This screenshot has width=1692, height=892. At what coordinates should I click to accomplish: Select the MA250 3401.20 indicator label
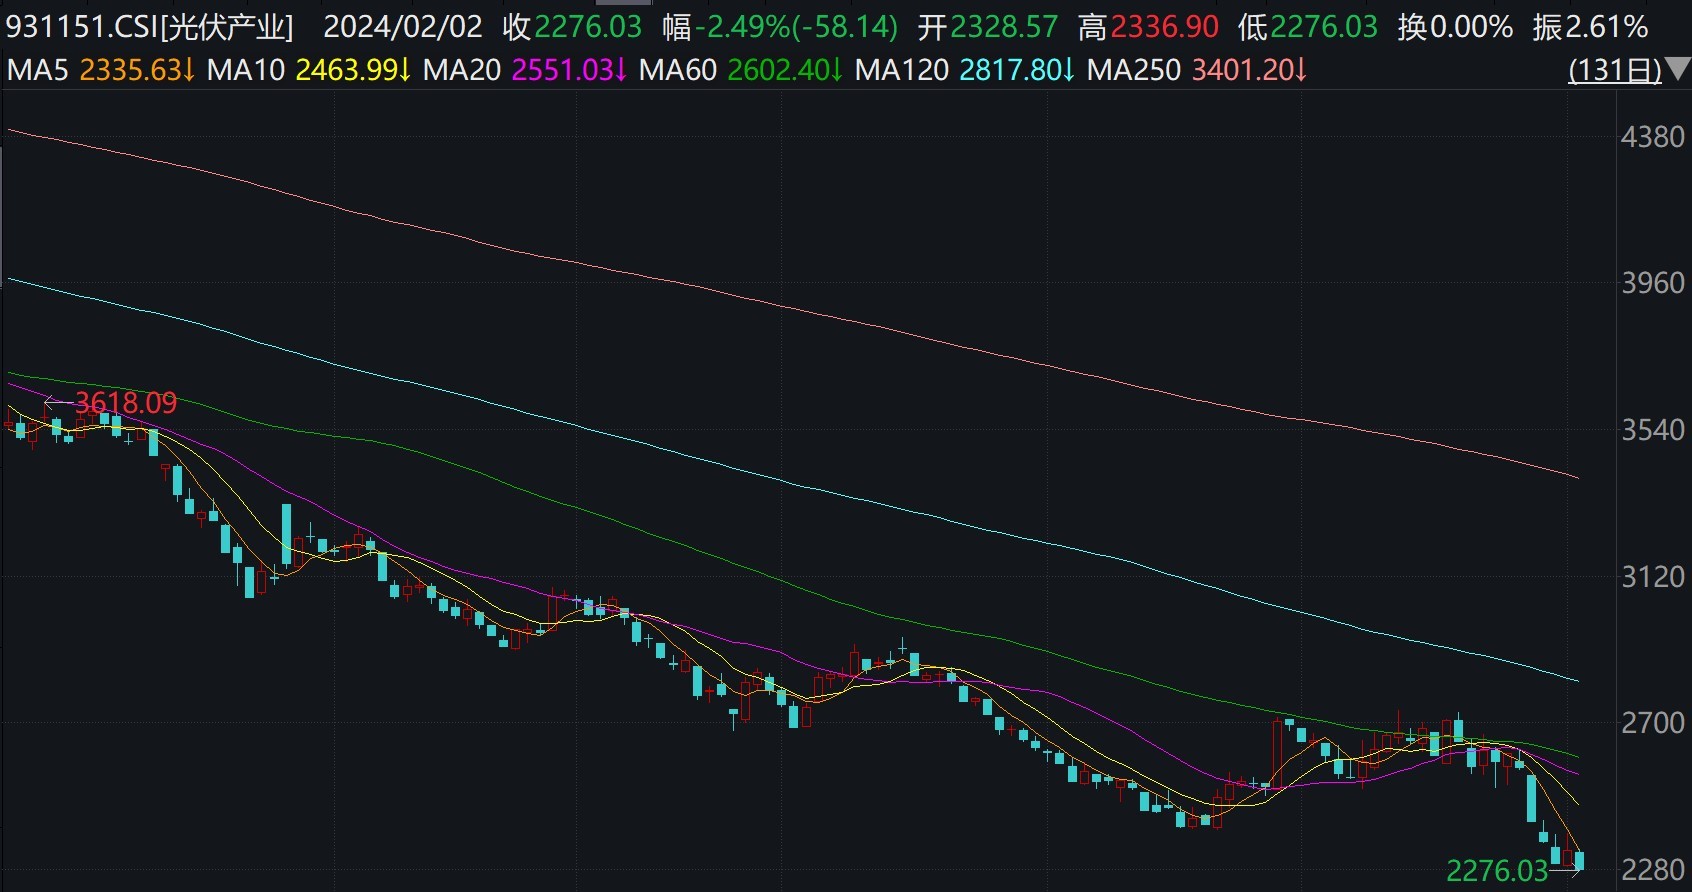1197,70
